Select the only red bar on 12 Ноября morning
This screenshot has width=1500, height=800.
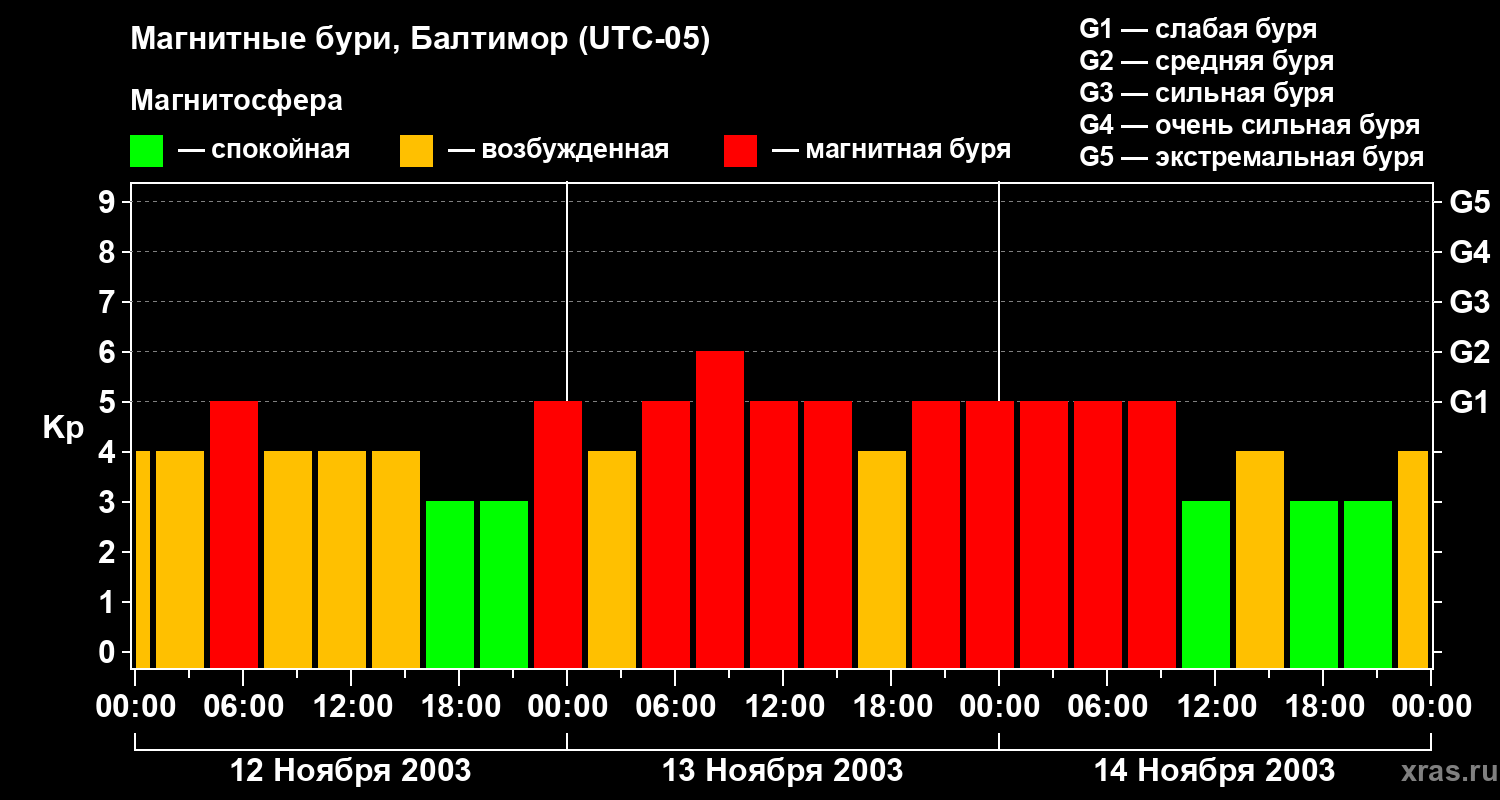[x=234, y=534]
